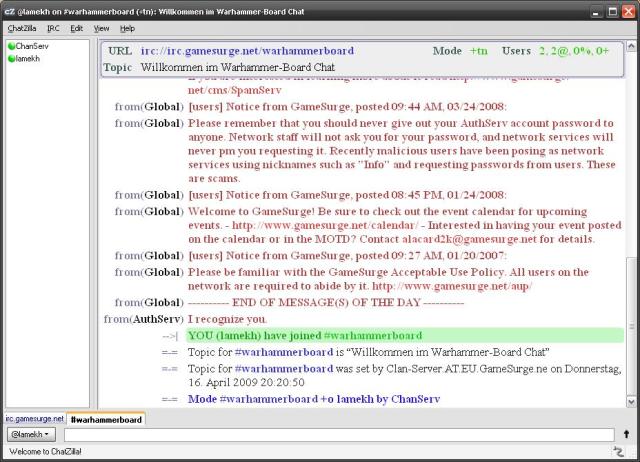This screenshot has width=640, height=462.
Task: Switch to the irc.gamesurge.net tab
Action: pos(35,419)
